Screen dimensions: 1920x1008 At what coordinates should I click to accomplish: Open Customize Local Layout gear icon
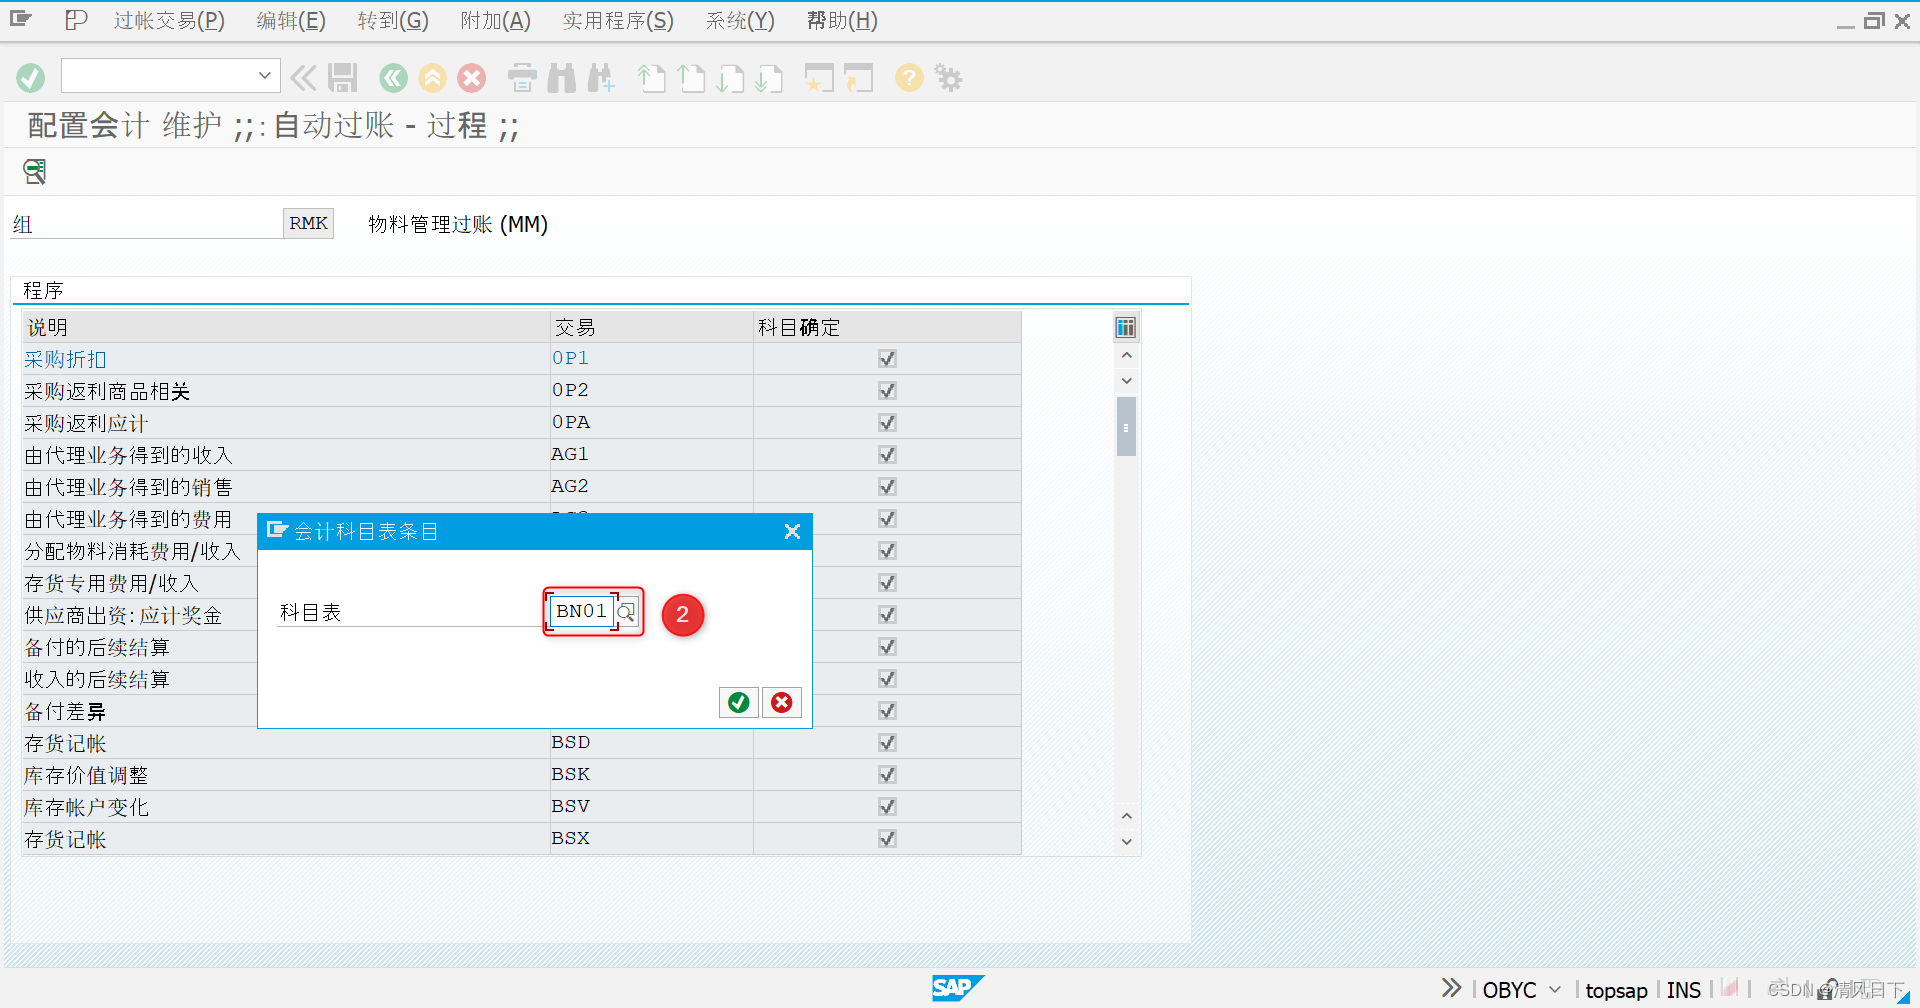coord(946,77)
